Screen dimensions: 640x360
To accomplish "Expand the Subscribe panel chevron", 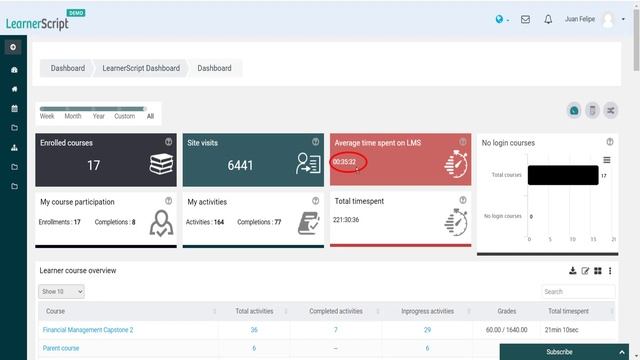I will (x=622, y=352).
